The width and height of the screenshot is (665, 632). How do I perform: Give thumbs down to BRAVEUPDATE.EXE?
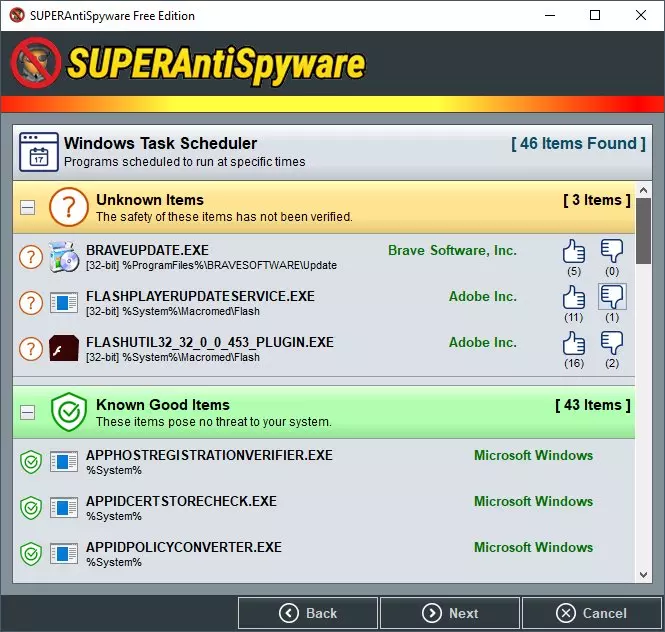pos(612,251)
